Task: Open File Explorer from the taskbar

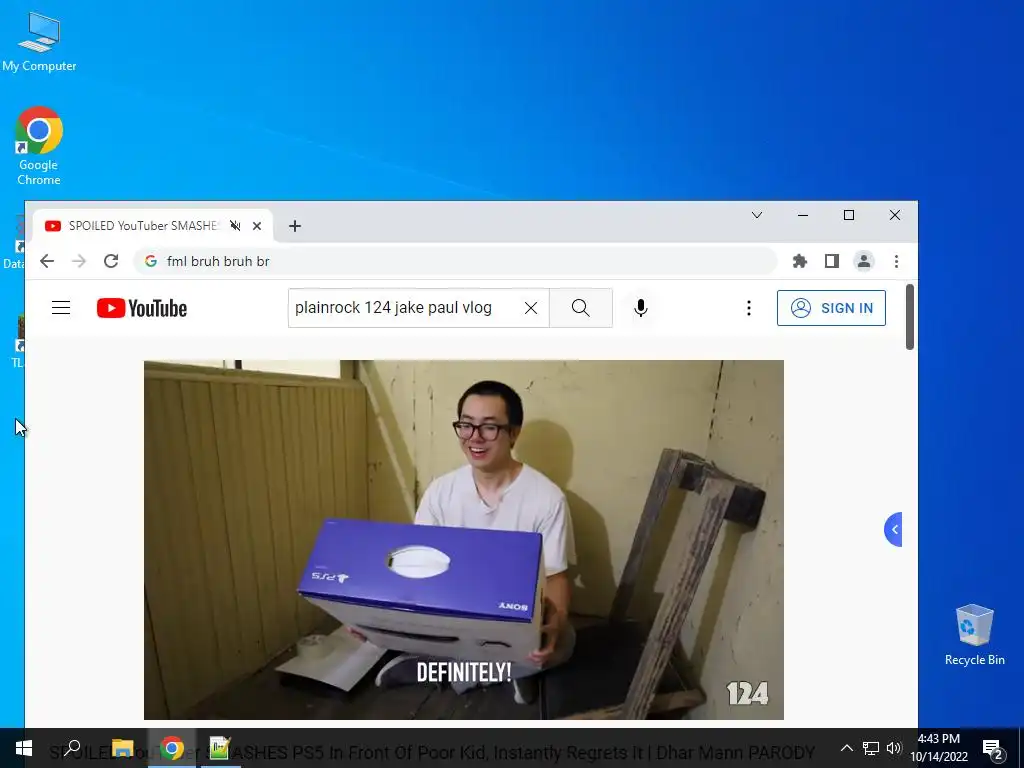Action: point(122,748)
